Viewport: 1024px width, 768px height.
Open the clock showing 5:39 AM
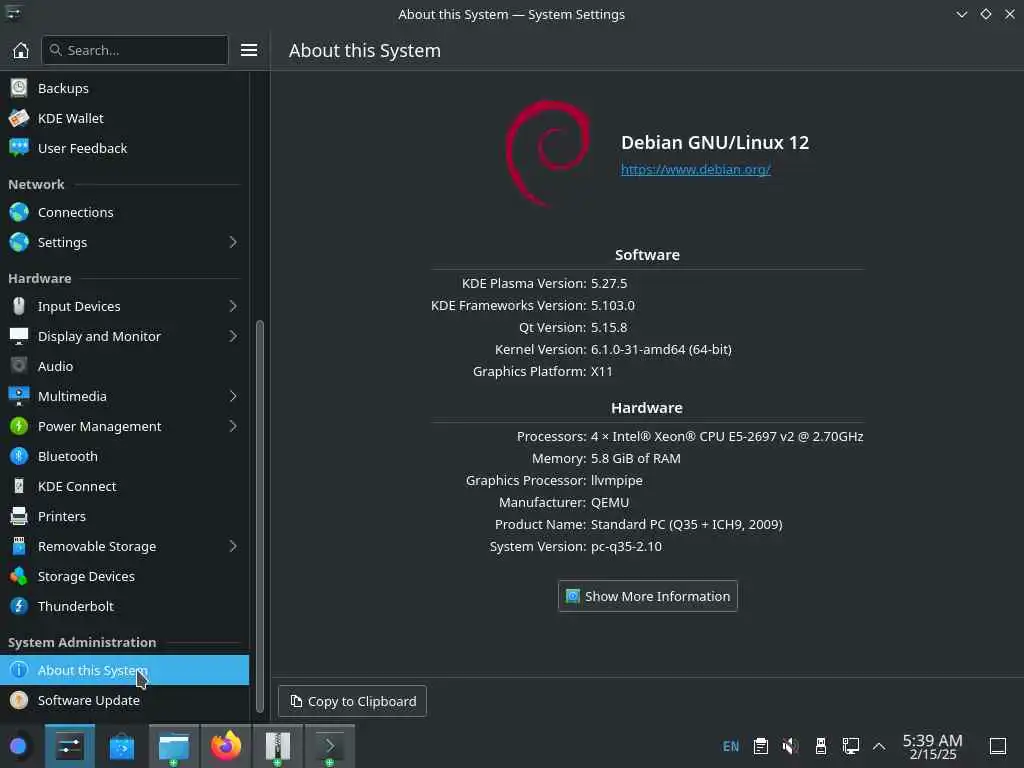(x=933, y=746)
